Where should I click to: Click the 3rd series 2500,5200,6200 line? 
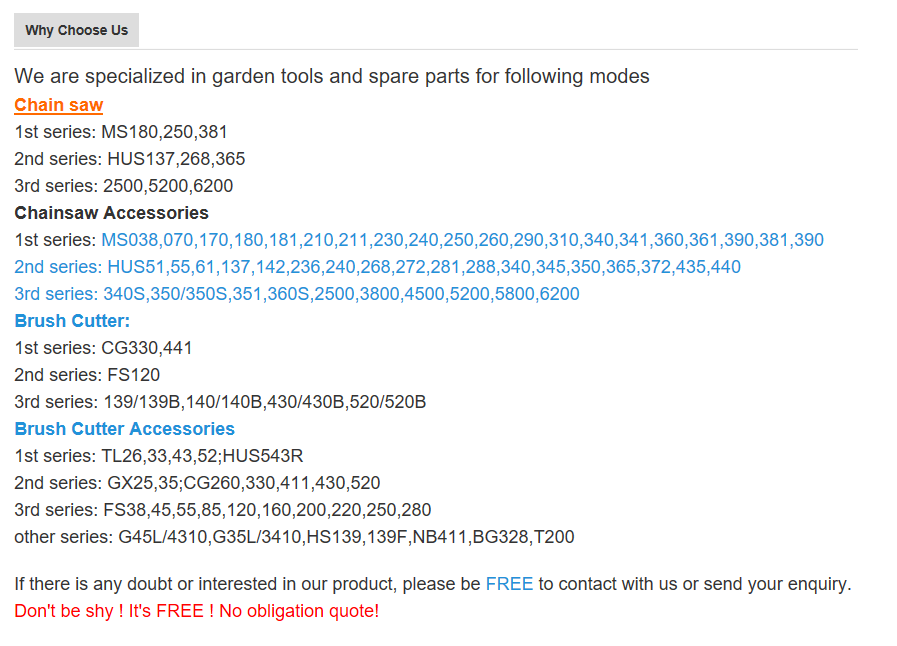click(124, 186)
